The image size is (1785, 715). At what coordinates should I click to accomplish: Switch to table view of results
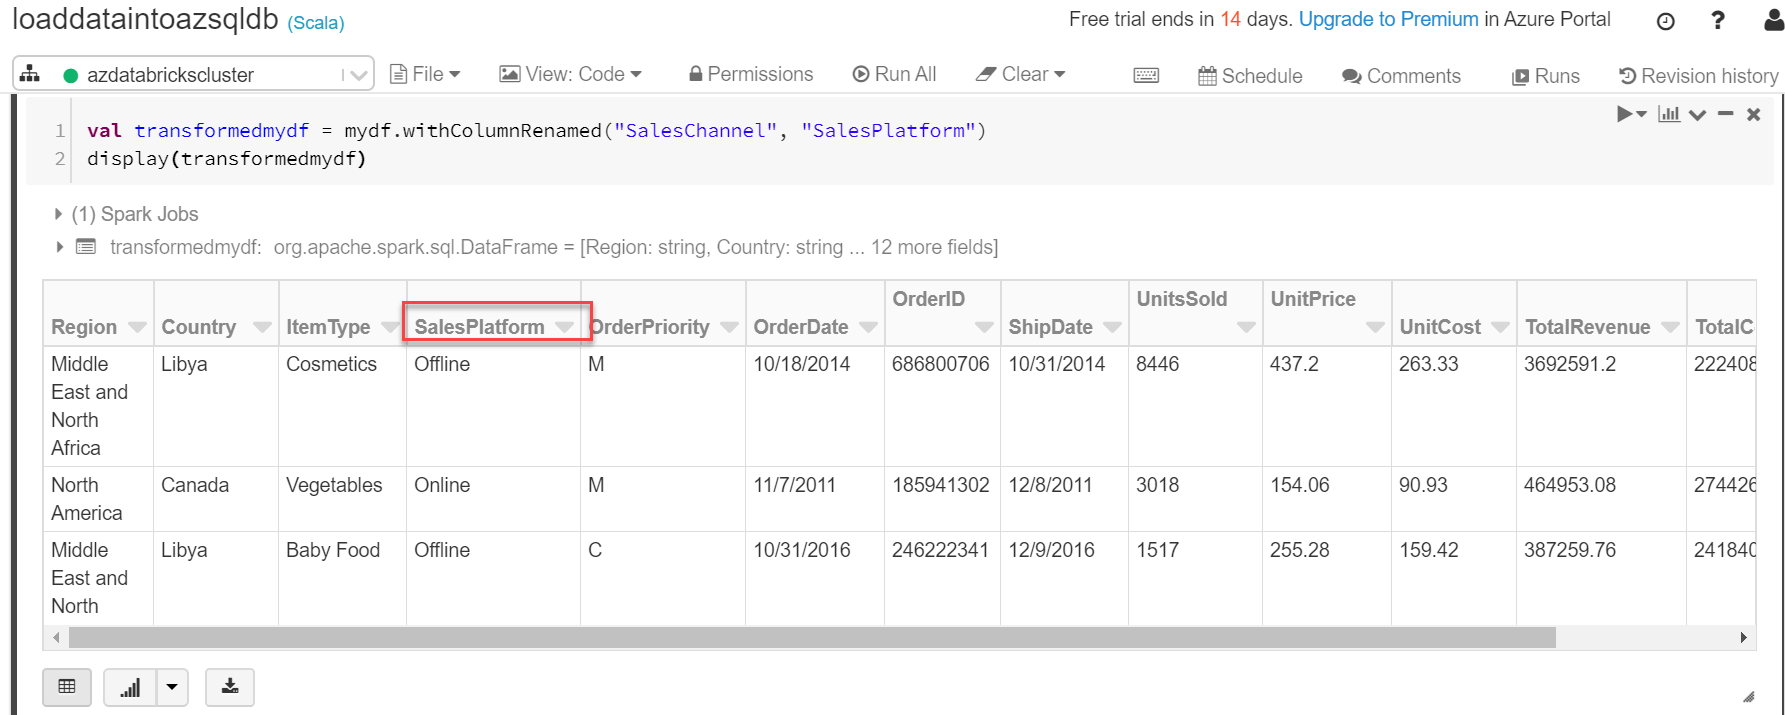[x=67, y=687]
